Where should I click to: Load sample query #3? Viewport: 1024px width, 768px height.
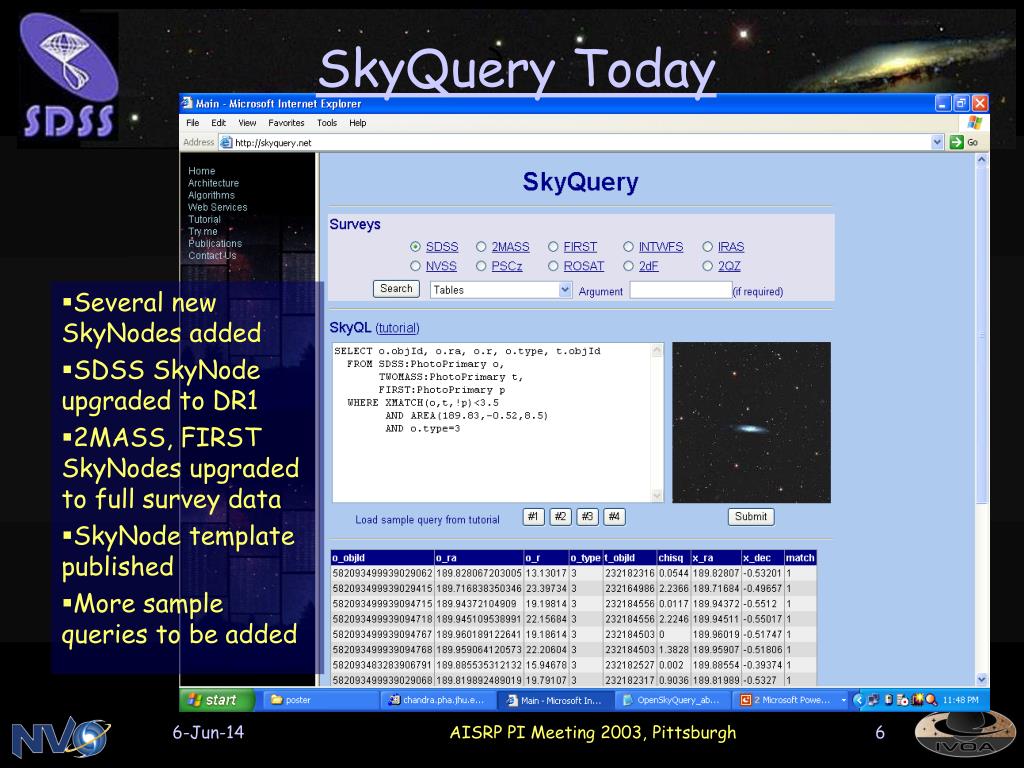[587, 517]
